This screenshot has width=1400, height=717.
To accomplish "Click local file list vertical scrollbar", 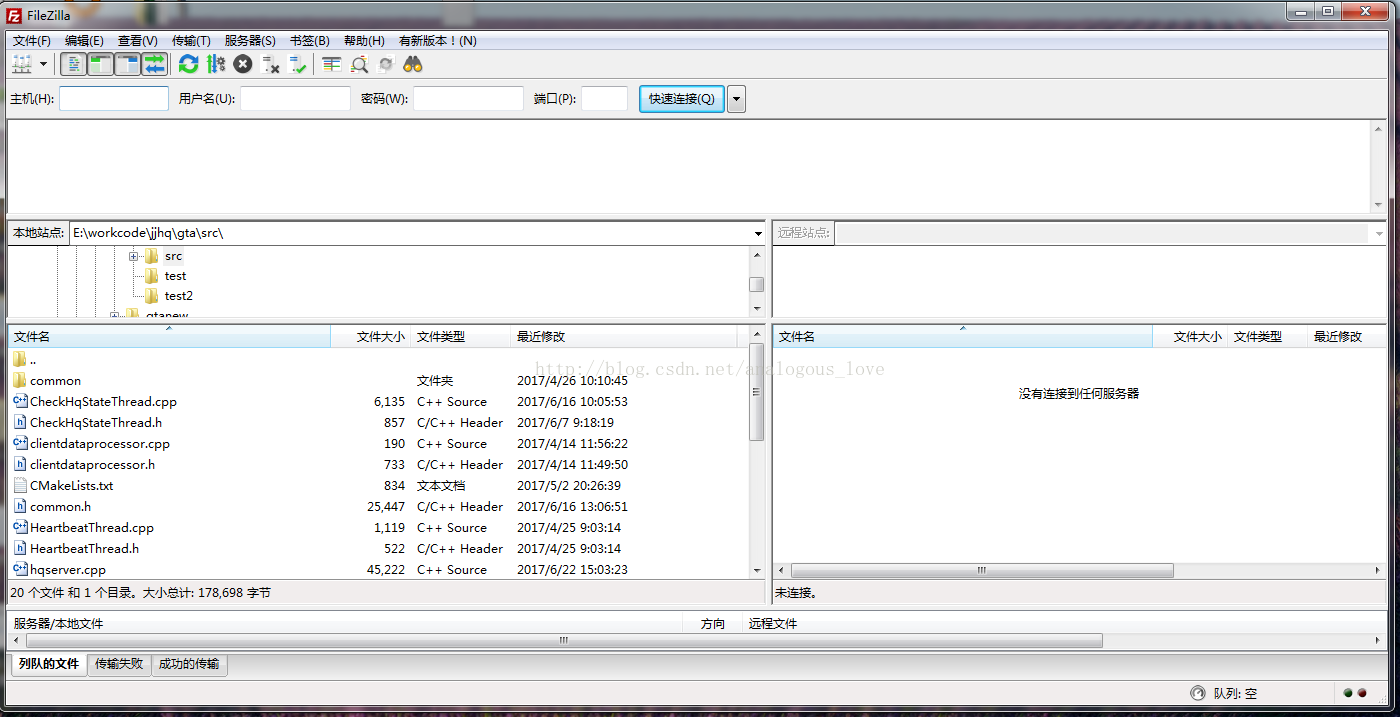I will [x=757, y=394].
